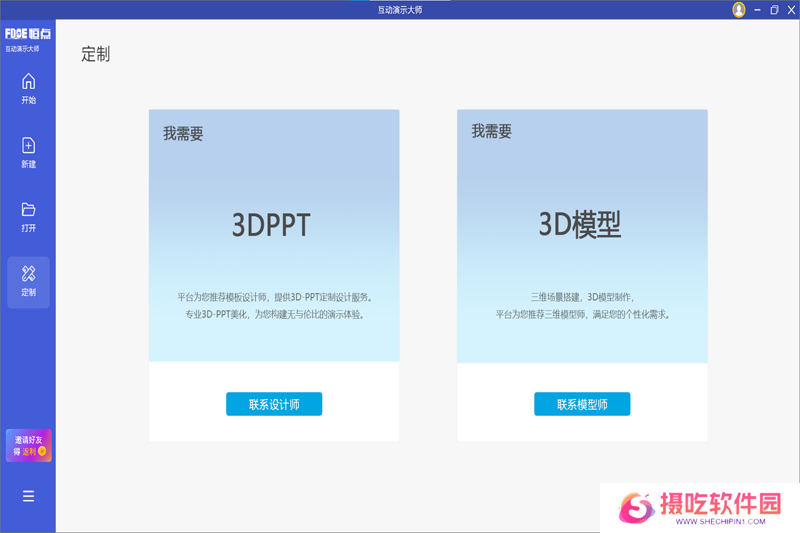Restore down the application window
800x533 pixels.
[774, 10]
